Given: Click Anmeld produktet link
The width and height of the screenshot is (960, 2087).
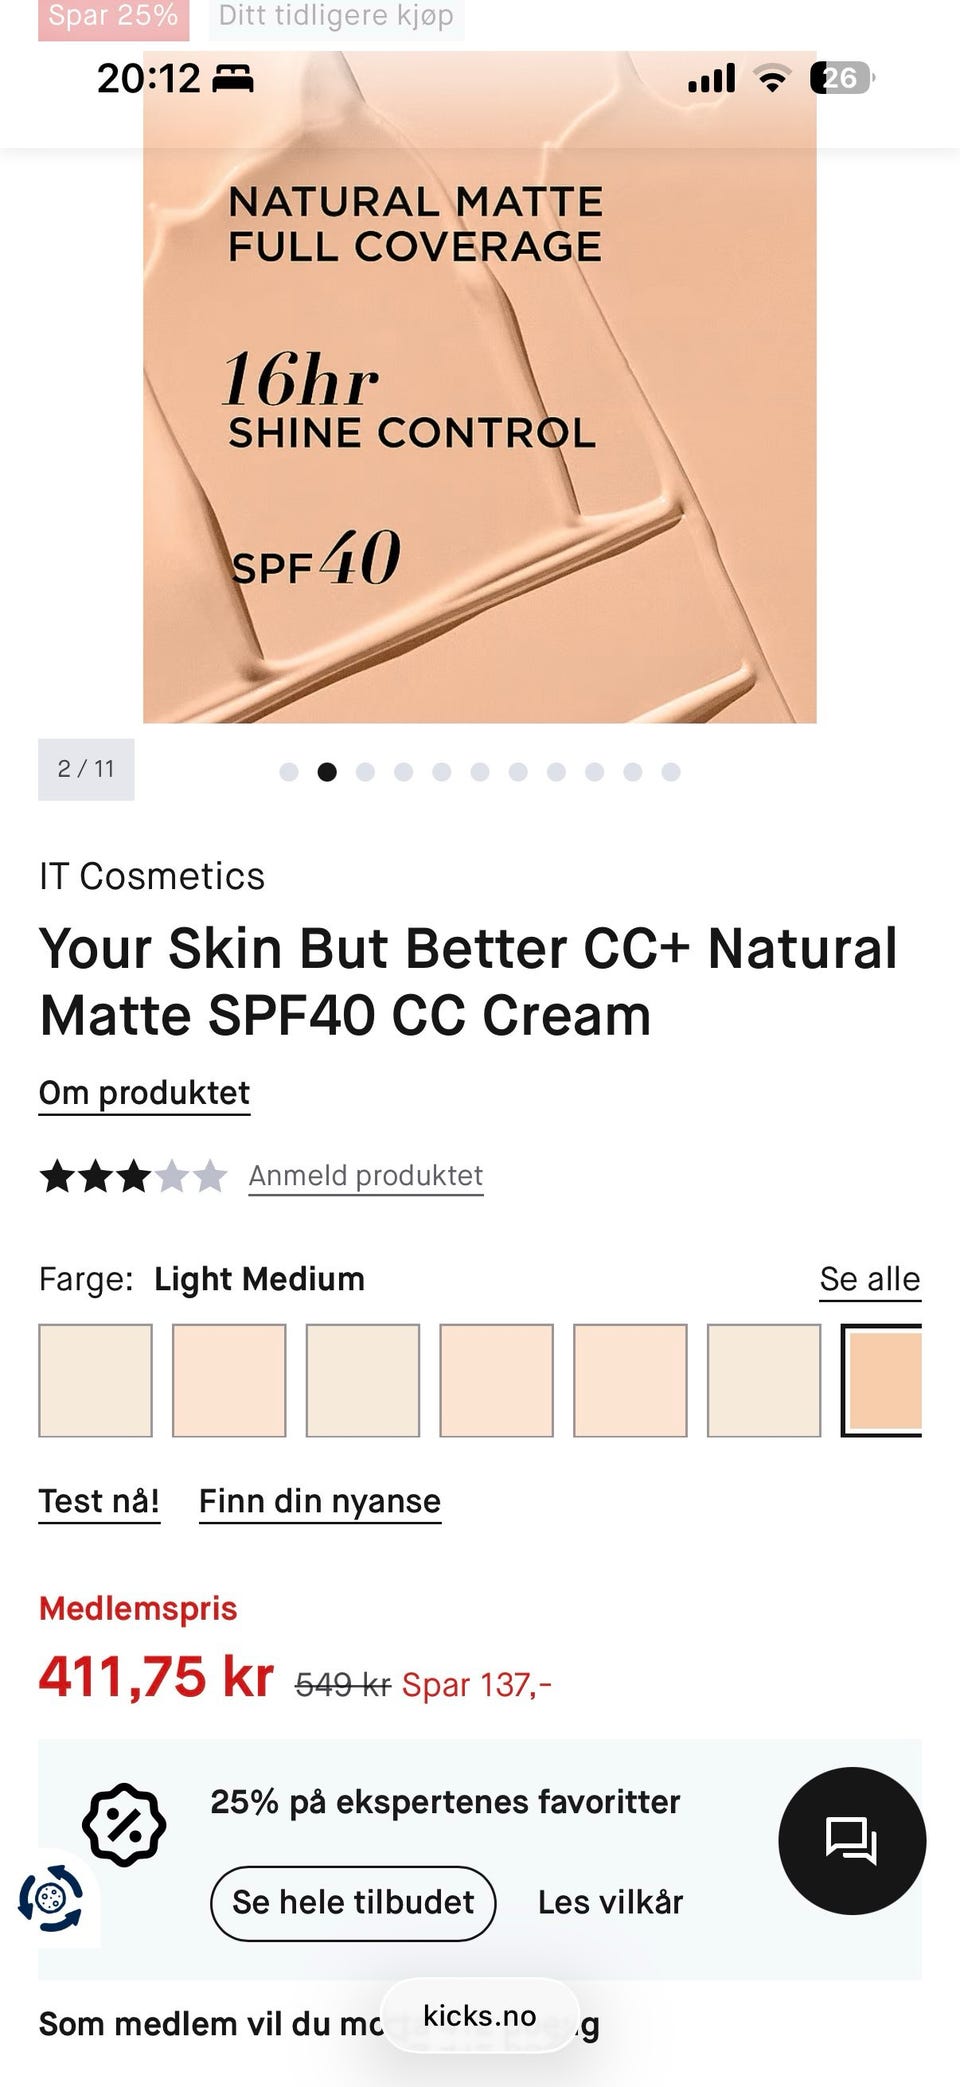Looking at the screenshot, I should pyautogui.click(x=365, y=1176).
